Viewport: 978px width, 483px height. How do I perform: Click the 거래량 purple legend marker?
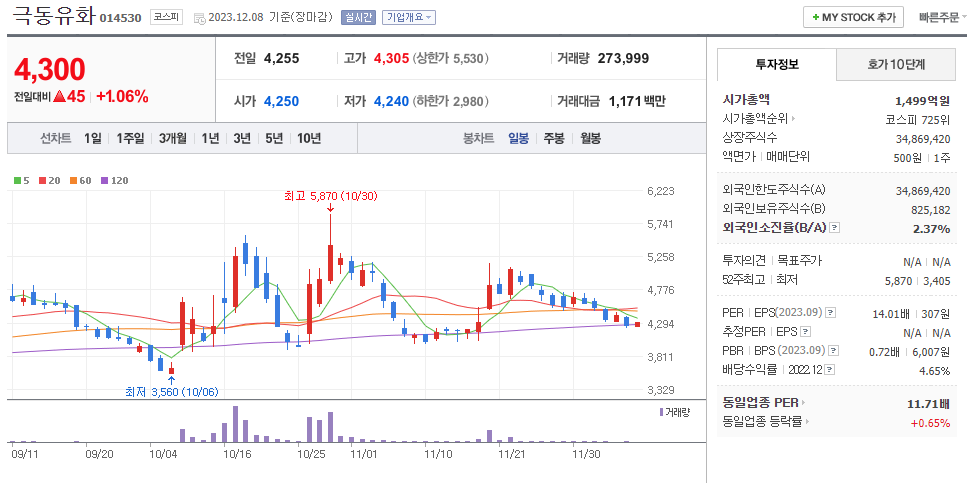[x=662, y=412]
